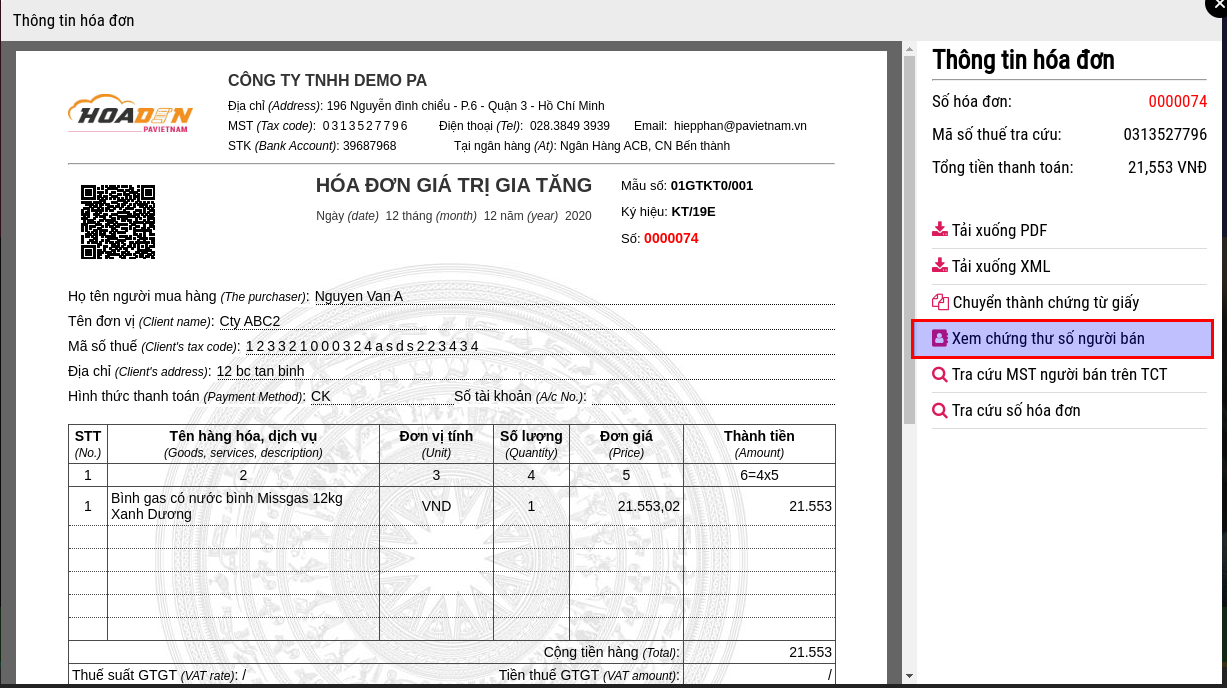Click invoice number 0000074 in side panel
The width and height of the screenshot is (1227, 688).
click(x=1178, y=101)
